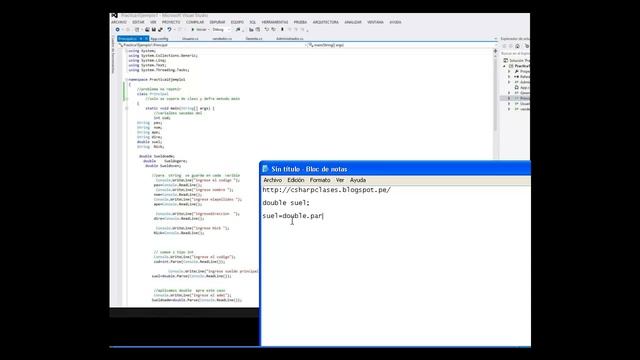Switch to the Administrador.cs editor tab
Viewport: 640px width, 360px height.
coord(290,39)
